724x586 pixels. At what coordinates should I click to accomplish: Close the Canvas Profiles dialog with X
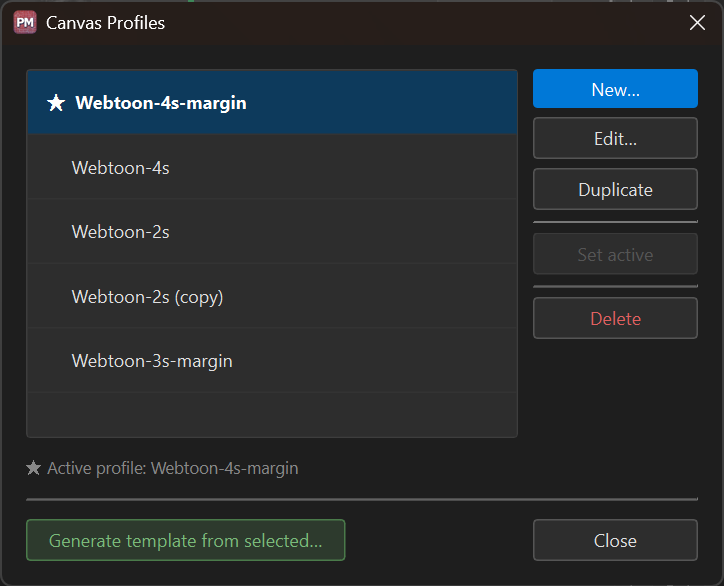tap(697, 22)
